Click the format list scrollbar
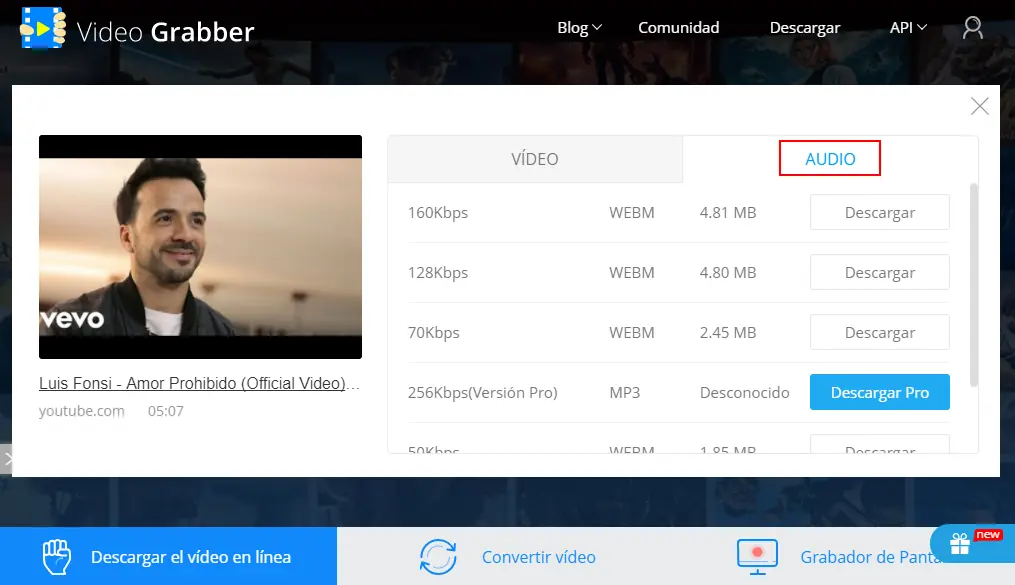This screenshot has height=585, width=1015. tap(974, 285)
